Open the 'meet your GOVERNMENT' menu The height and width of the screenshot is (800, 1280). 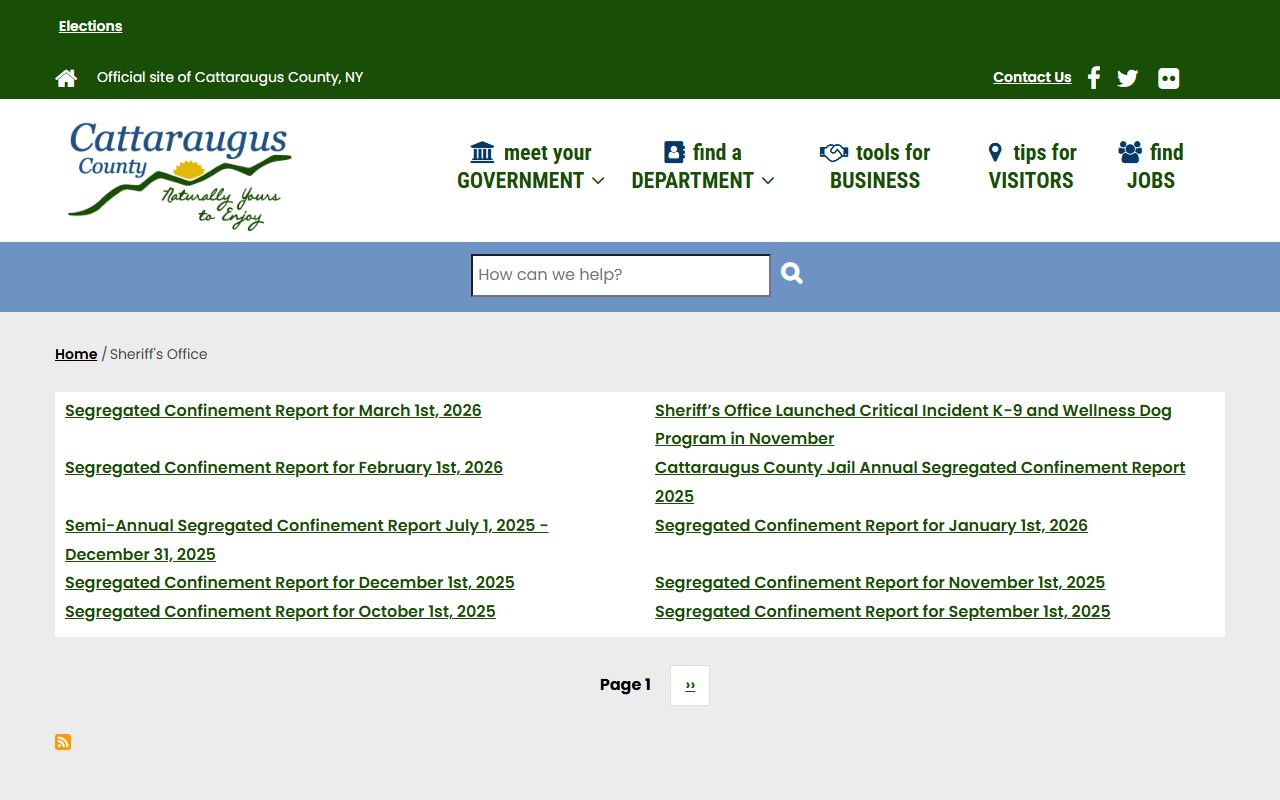coord(530,166)
